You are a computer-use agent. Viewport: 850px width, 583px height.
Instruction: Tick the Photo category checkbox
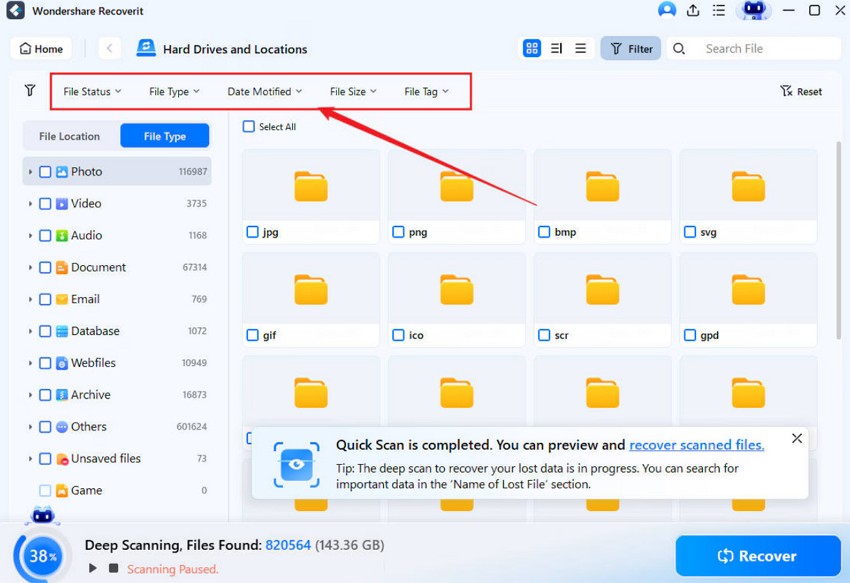coord(45,172)
